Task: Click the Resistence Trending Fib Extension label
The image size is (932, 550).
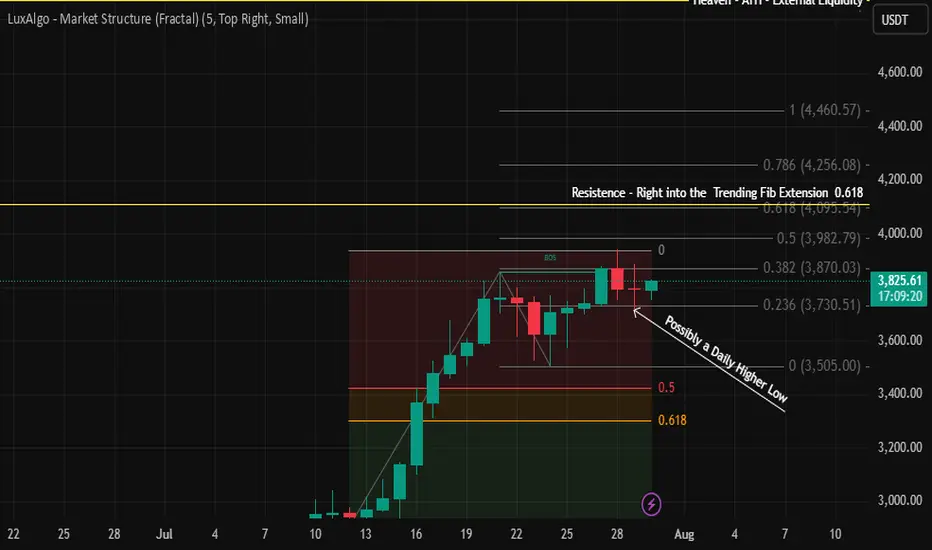Action: (x=717, y=193)
